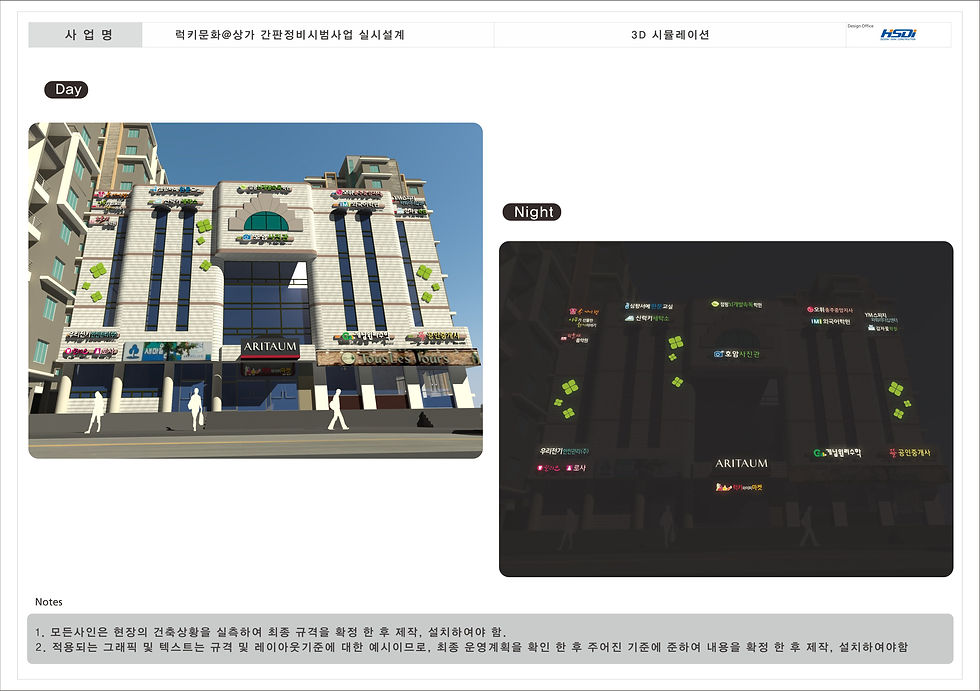
Task: Click the project title '럭키문화@상가 간판정비시범사업 실시설계'
Action: coord(290,35)
